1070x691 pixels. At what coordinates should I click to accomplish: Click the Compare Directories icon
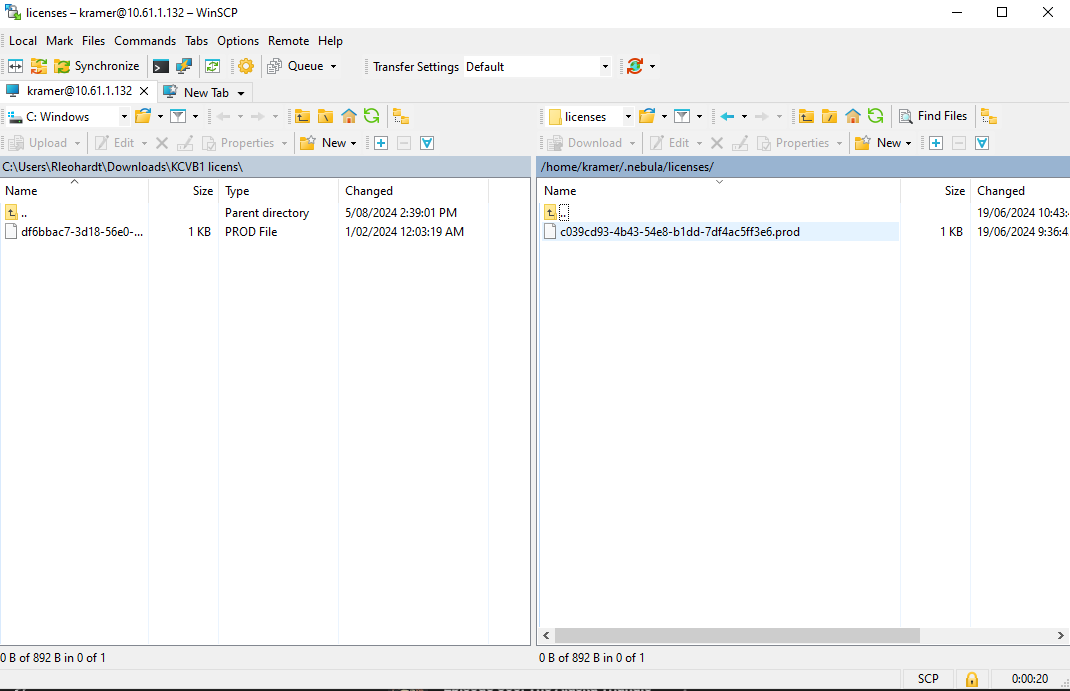(x=16, y=66)
